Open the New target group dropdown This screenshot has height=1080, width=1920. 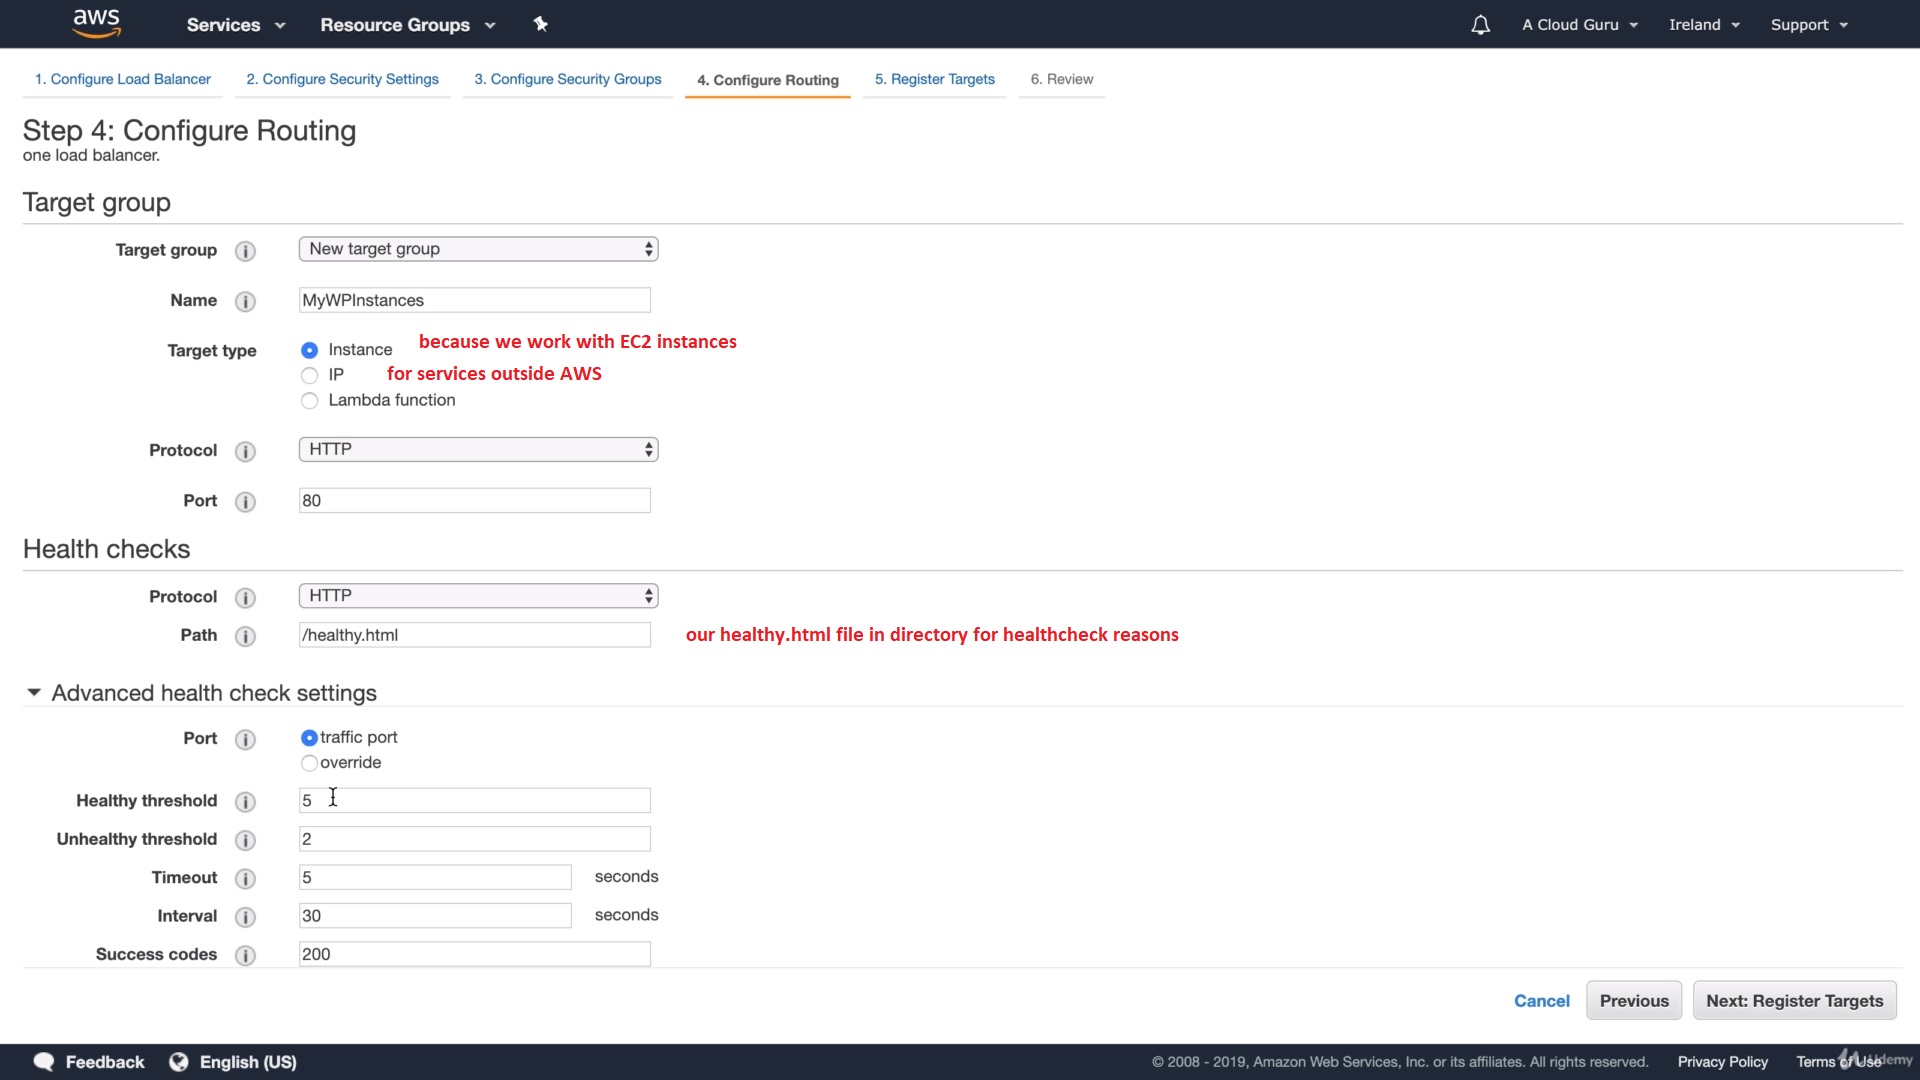pos(478,249)
